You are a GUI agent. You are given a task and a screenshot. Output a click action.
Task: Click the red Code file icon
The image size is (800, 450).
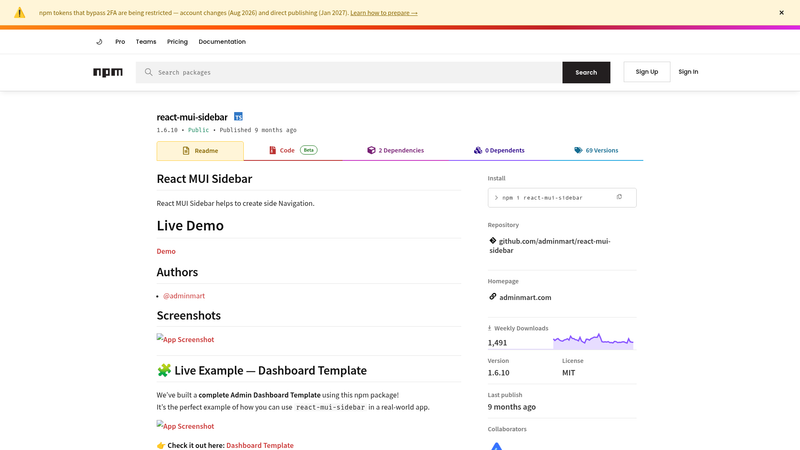click(x=272, y=150)
